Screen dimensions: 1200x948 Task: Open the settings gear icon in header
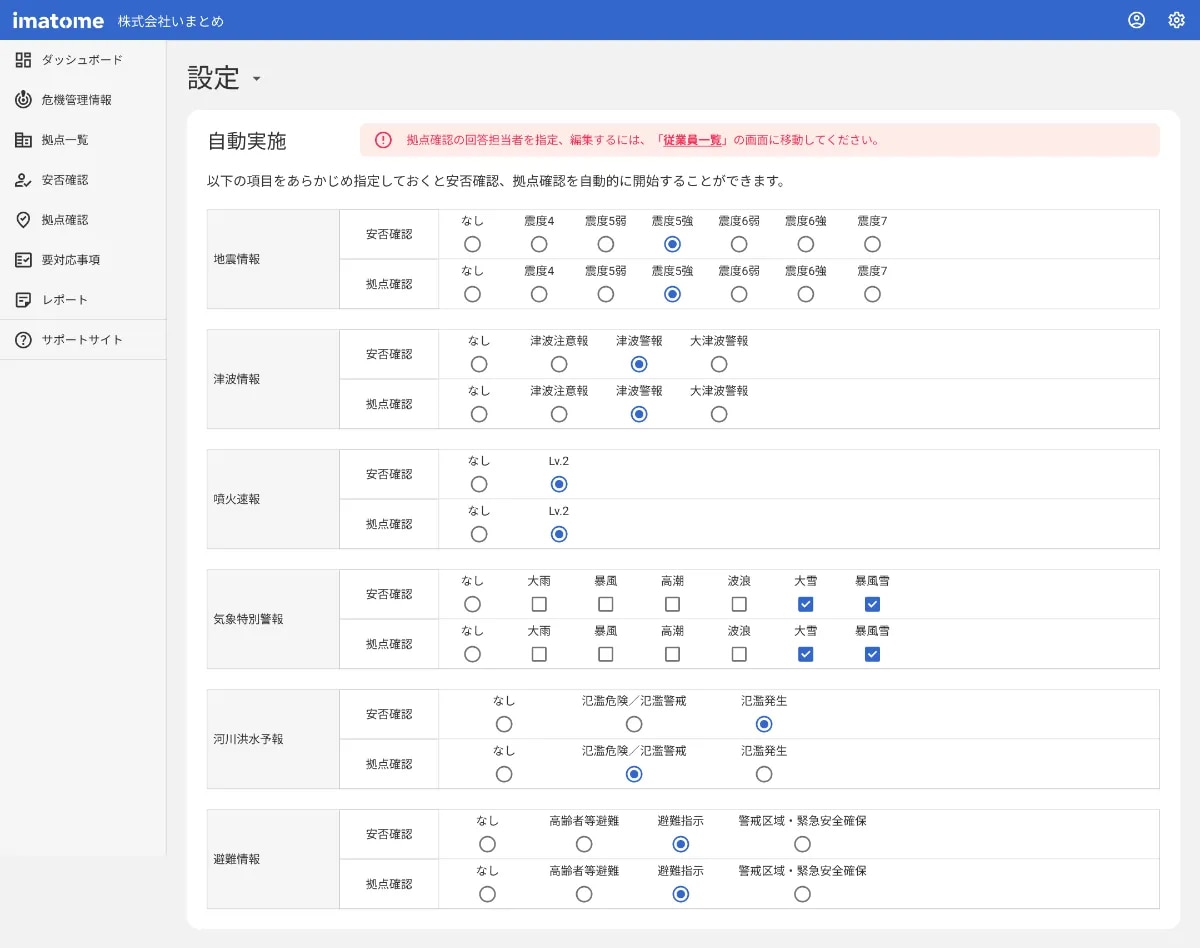click(x=1176, y=20)
